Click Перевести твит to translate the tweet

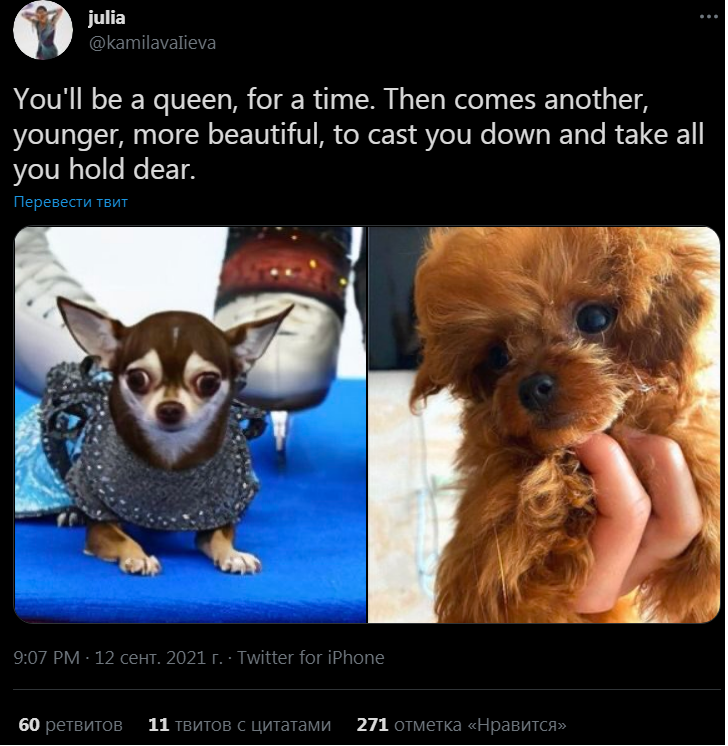coord(70,202)
